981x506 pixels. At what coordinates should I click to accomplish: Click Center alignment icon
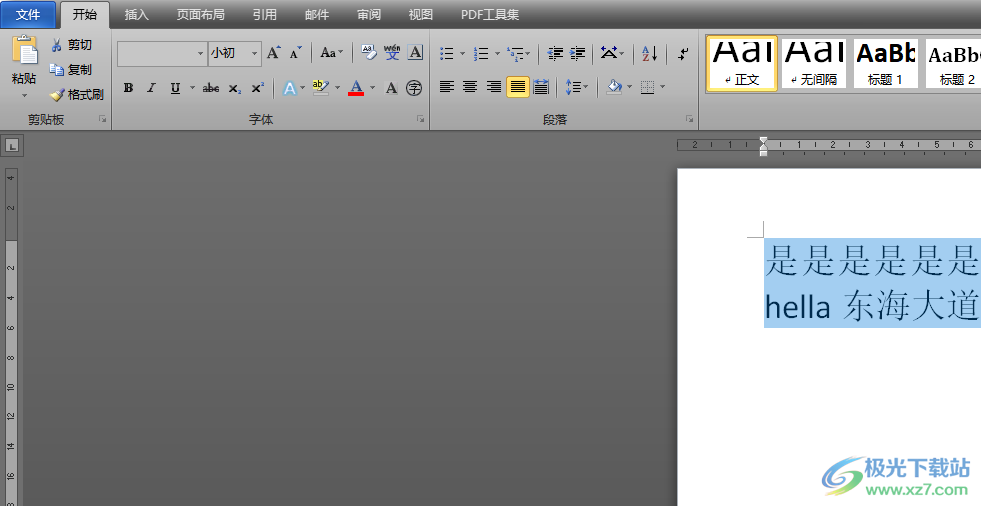[x=470, y=87]
